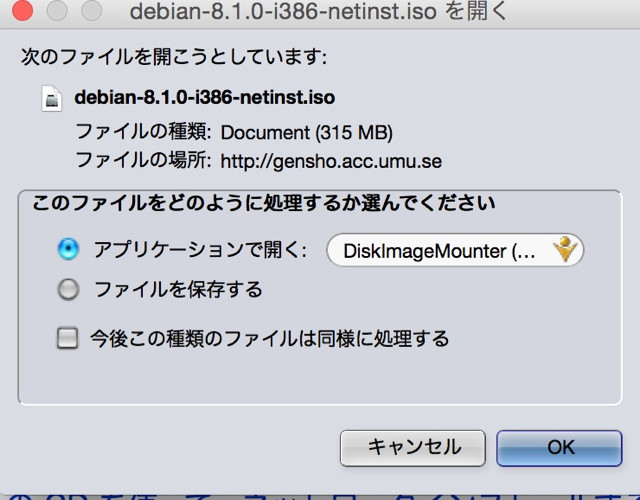The height and width of the screenshot is (500, 640).
Task: Click the ファイルの種類: label
Action: click(x=144, y=132)
